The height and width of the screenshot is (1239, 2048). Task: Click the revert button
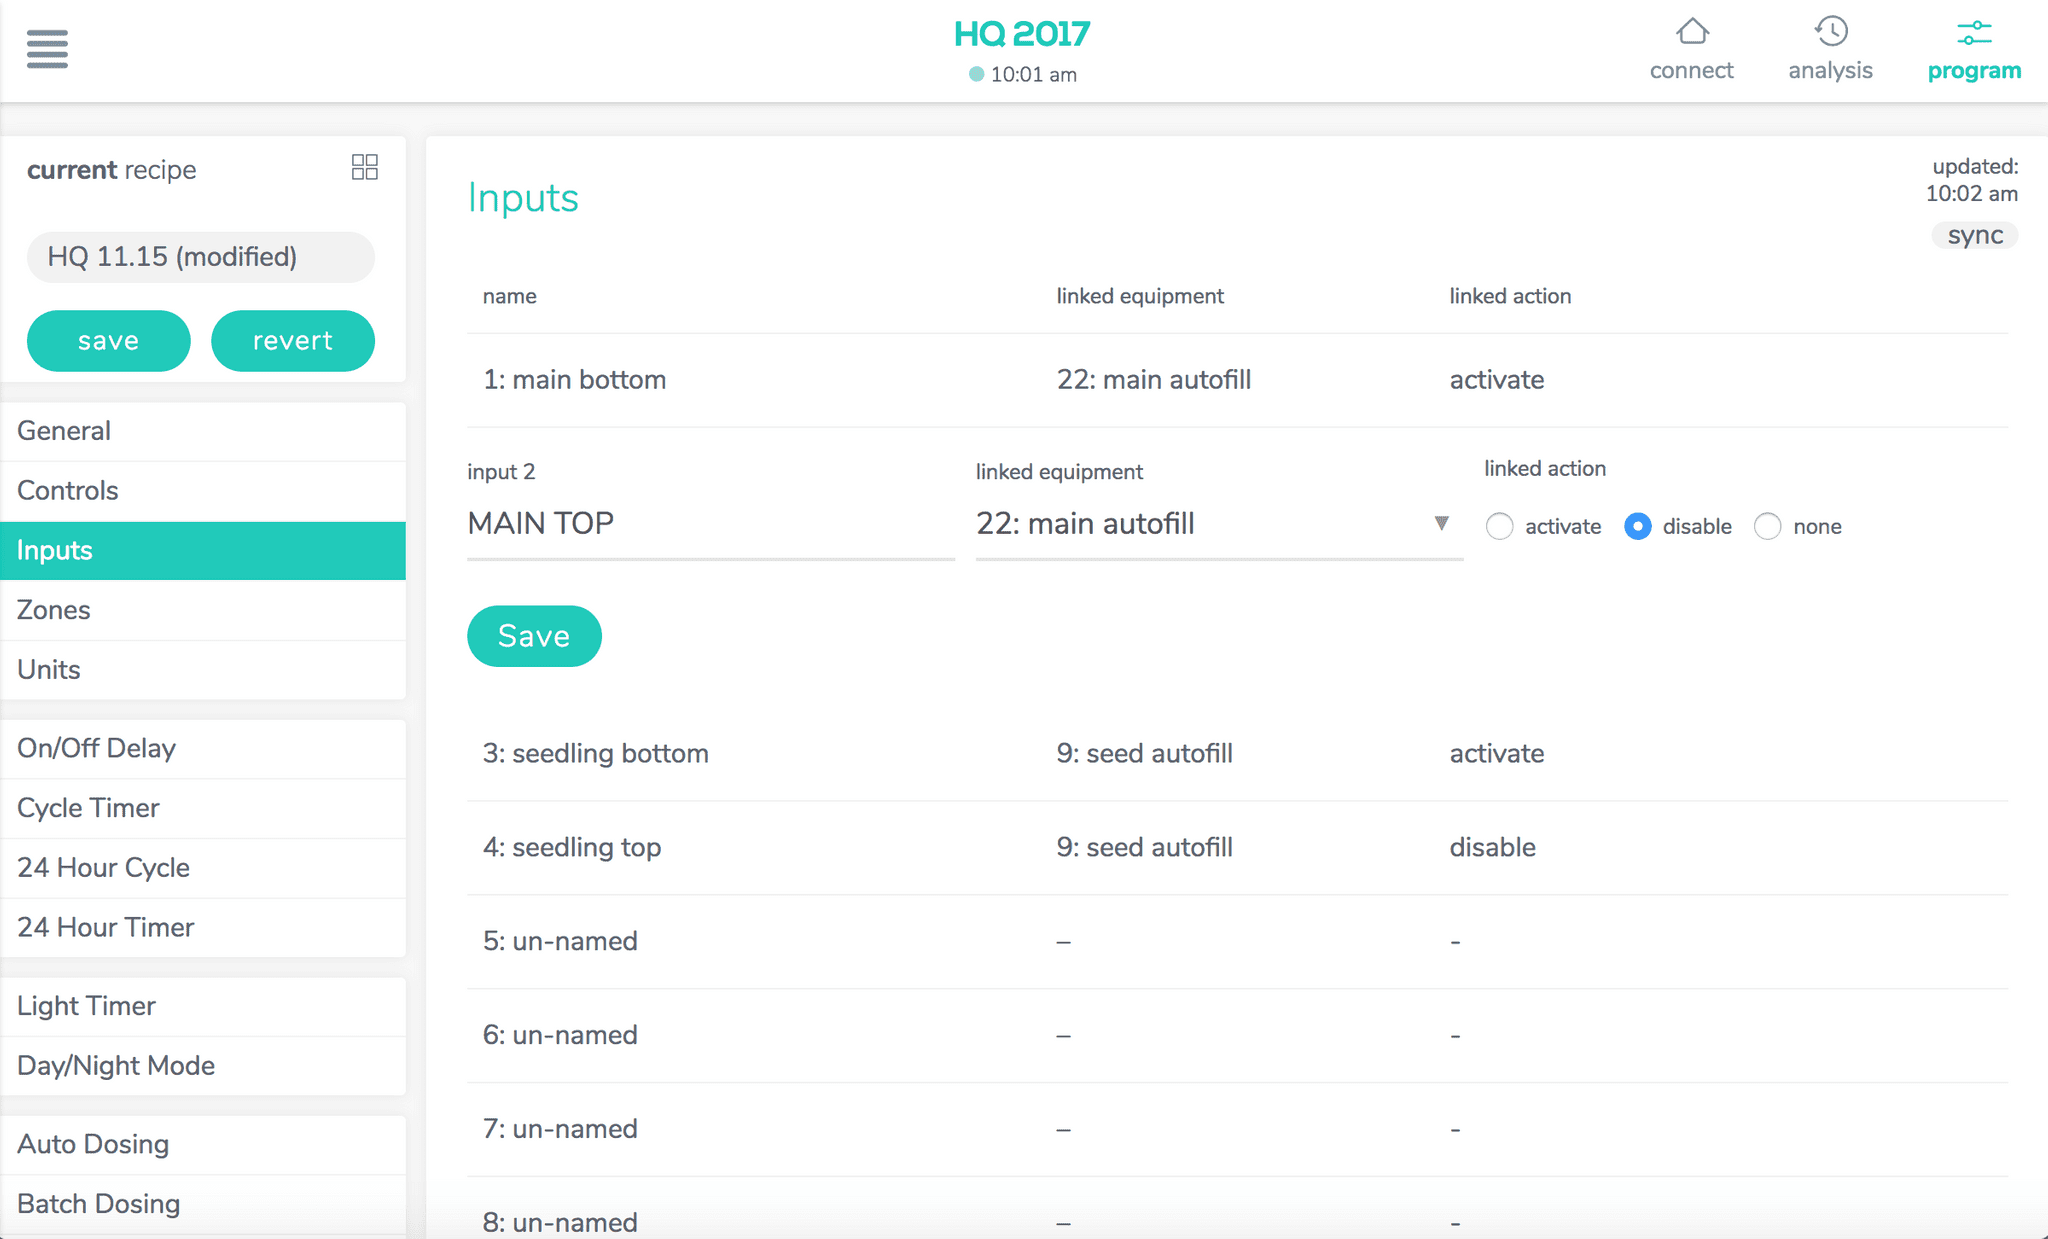pyautogui.click(x=292, y=341)
